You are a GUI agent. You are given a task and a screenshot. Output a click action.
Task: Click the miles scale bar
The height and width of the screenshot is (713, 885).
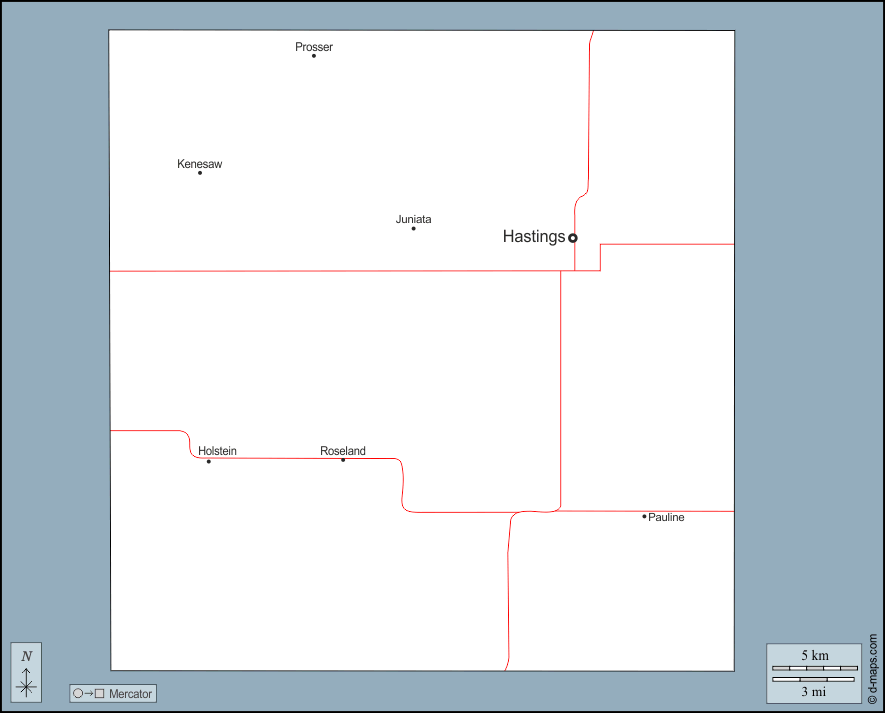813,679
